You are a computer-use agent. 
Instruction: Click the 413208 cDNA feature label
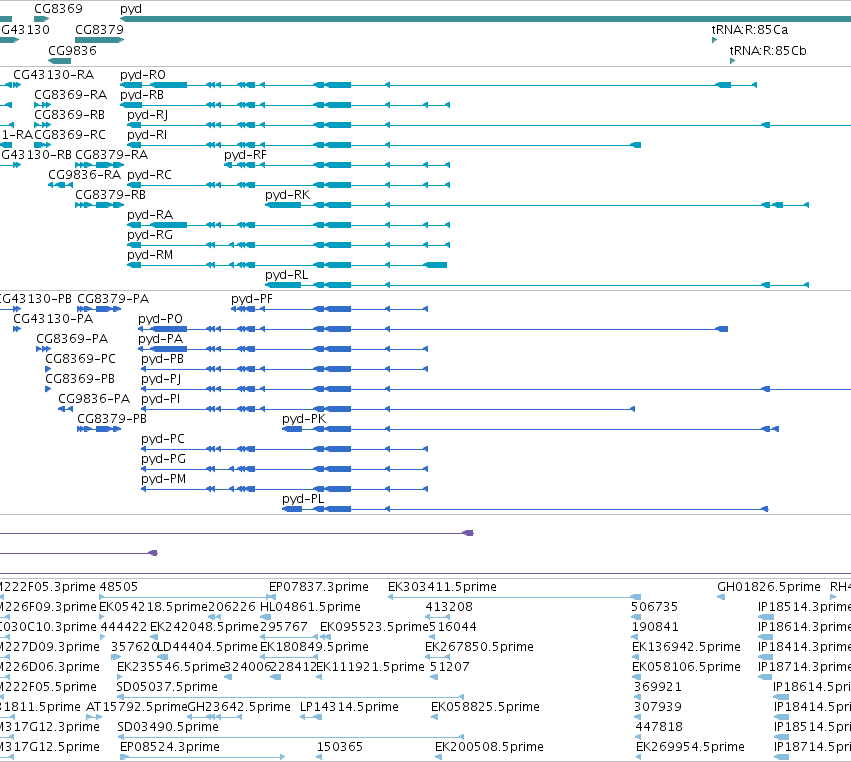(449, 607)
